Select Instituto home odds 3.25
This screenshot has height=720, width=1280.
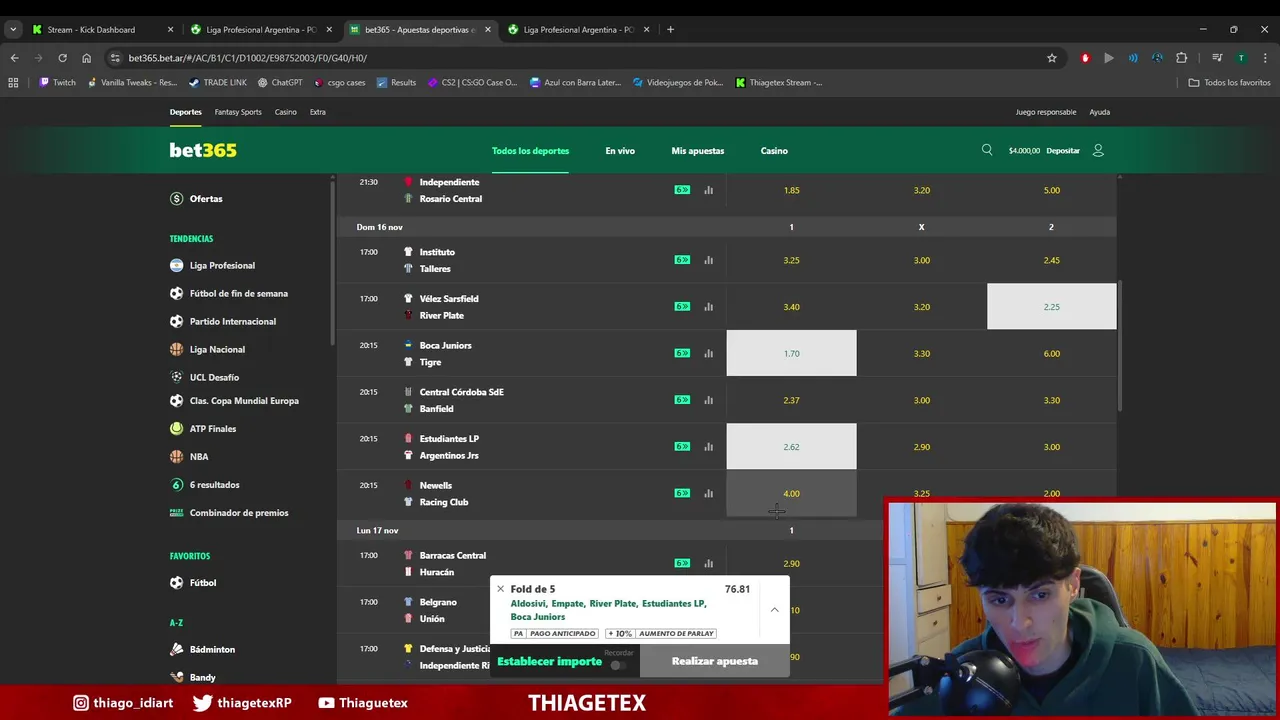tap(791, 260)
